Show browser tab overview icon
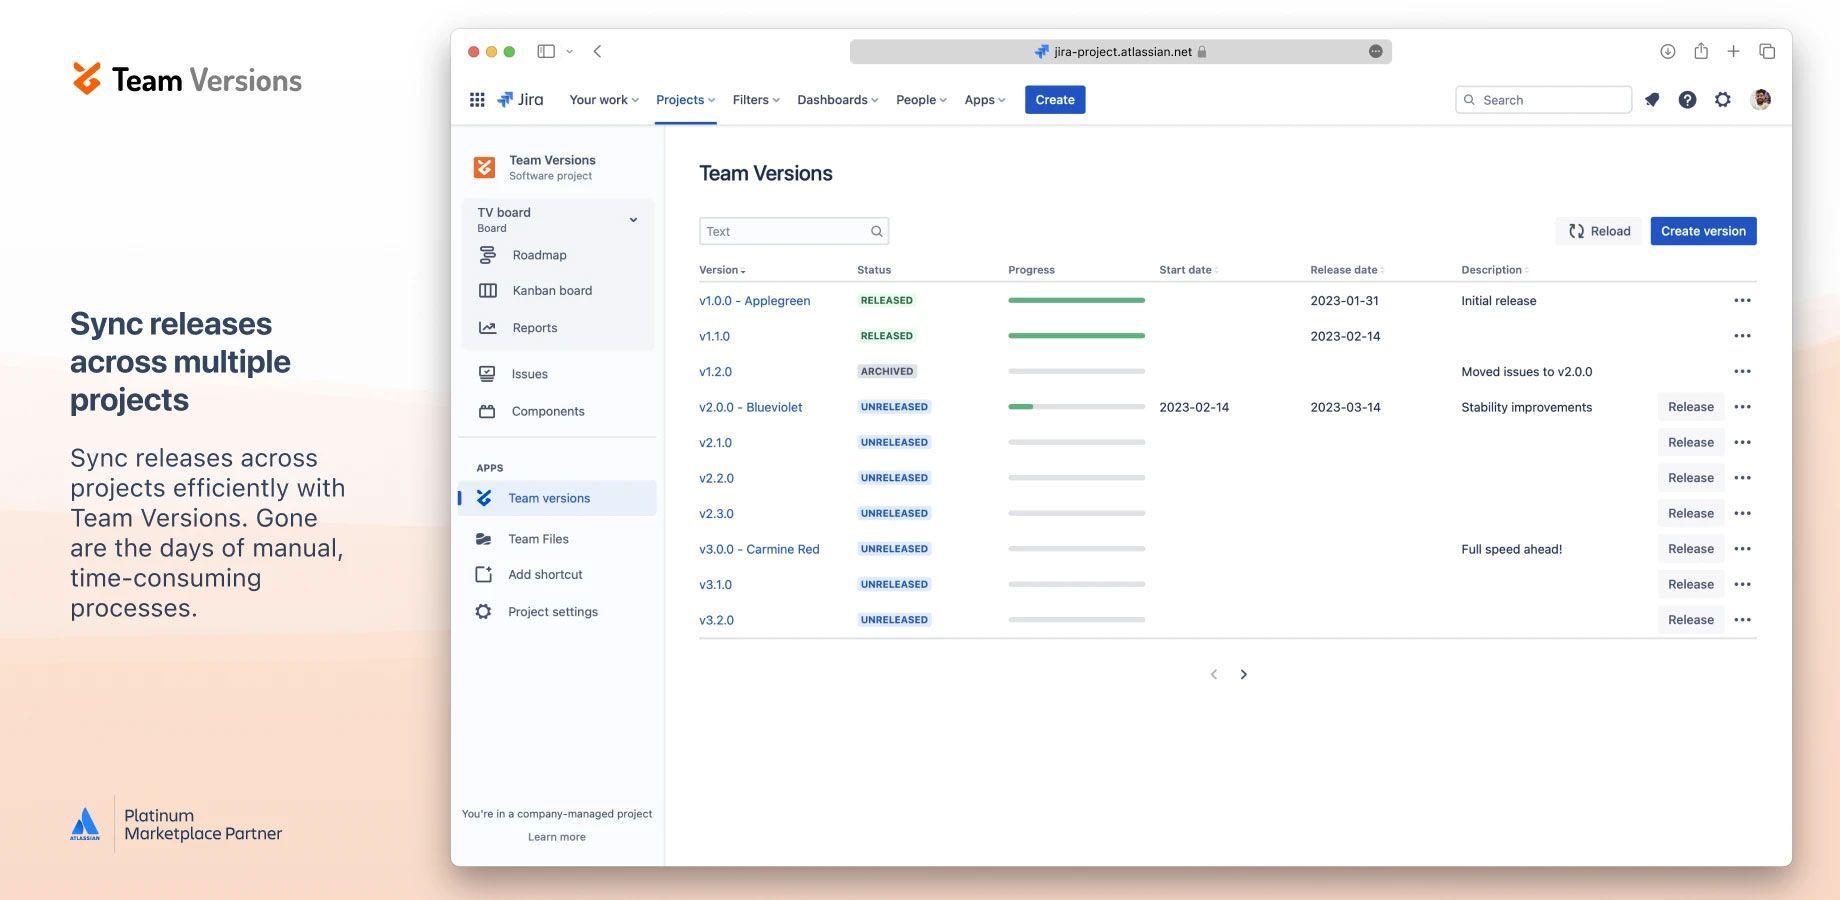Viewport: 1840px width, 900px height. [x=1767, y=51]
